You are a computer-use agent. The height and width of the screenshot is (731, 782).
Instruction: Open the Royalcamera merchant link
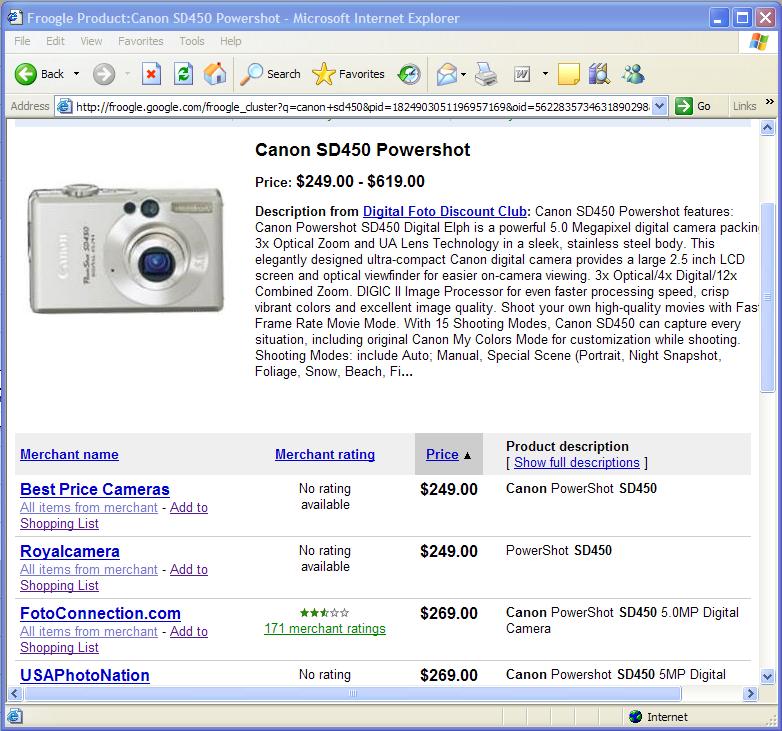coord(70,551)
